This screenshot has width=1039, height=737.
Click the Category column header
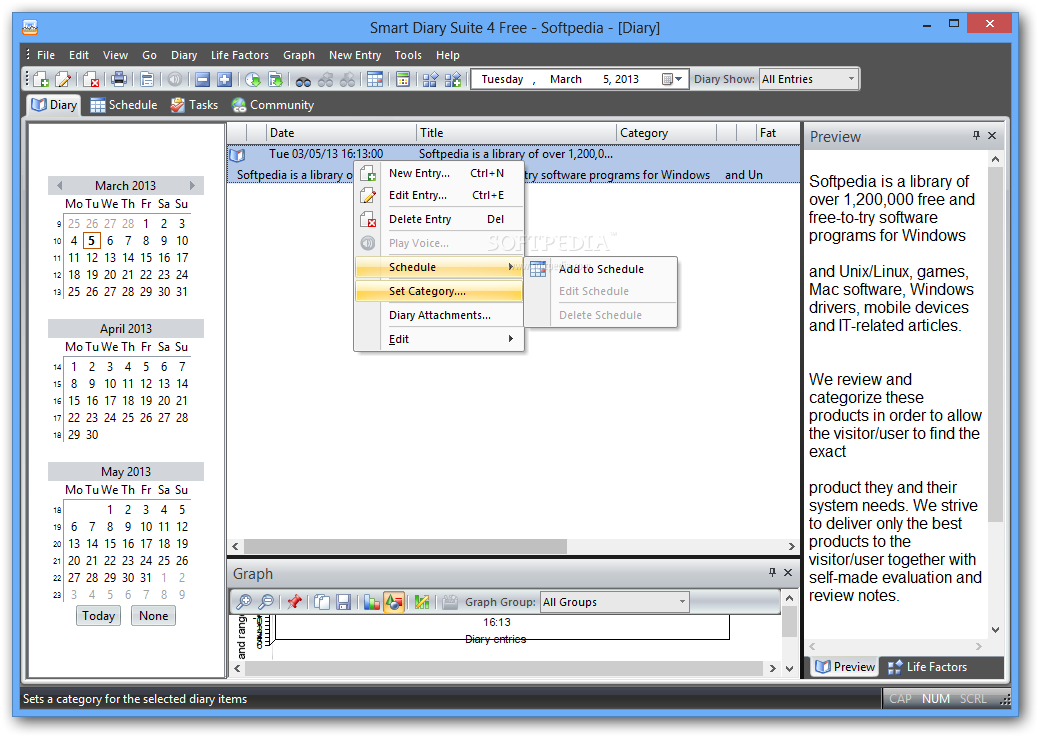point(666,133)
